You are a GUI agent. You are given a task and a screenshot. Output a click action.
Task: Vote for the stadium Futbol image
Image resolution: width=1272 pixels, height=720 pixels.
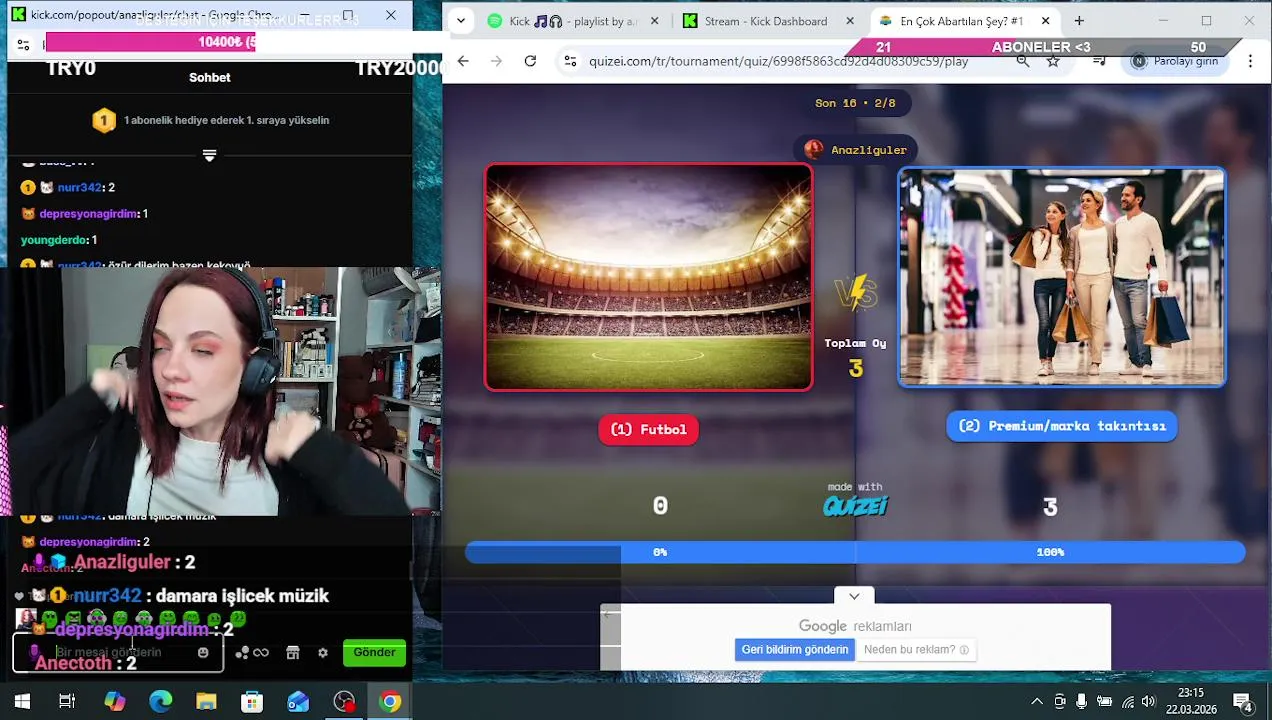click(x=649, y=277)
